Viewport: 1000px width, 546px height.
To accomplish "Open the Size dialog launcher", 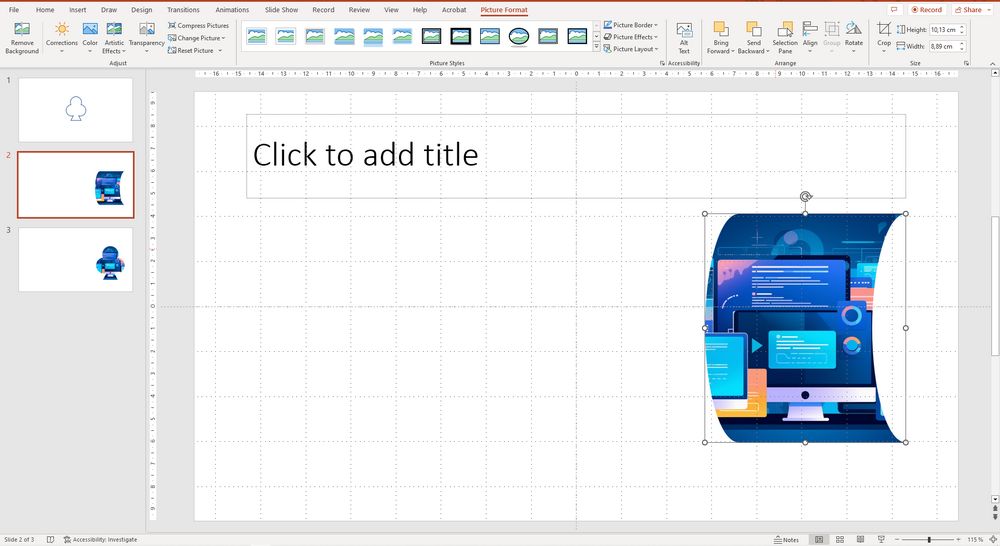I will click(966, 63).
